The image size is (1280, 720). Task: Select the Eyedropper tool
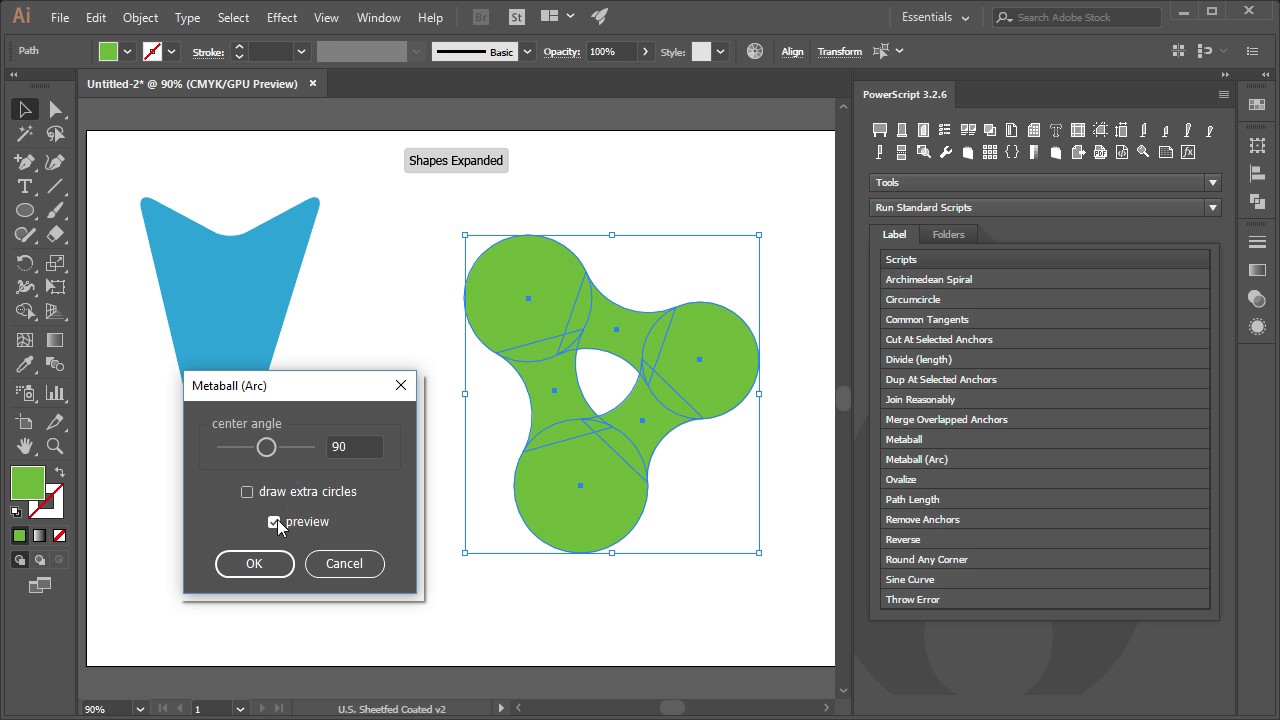pos(25,365)
